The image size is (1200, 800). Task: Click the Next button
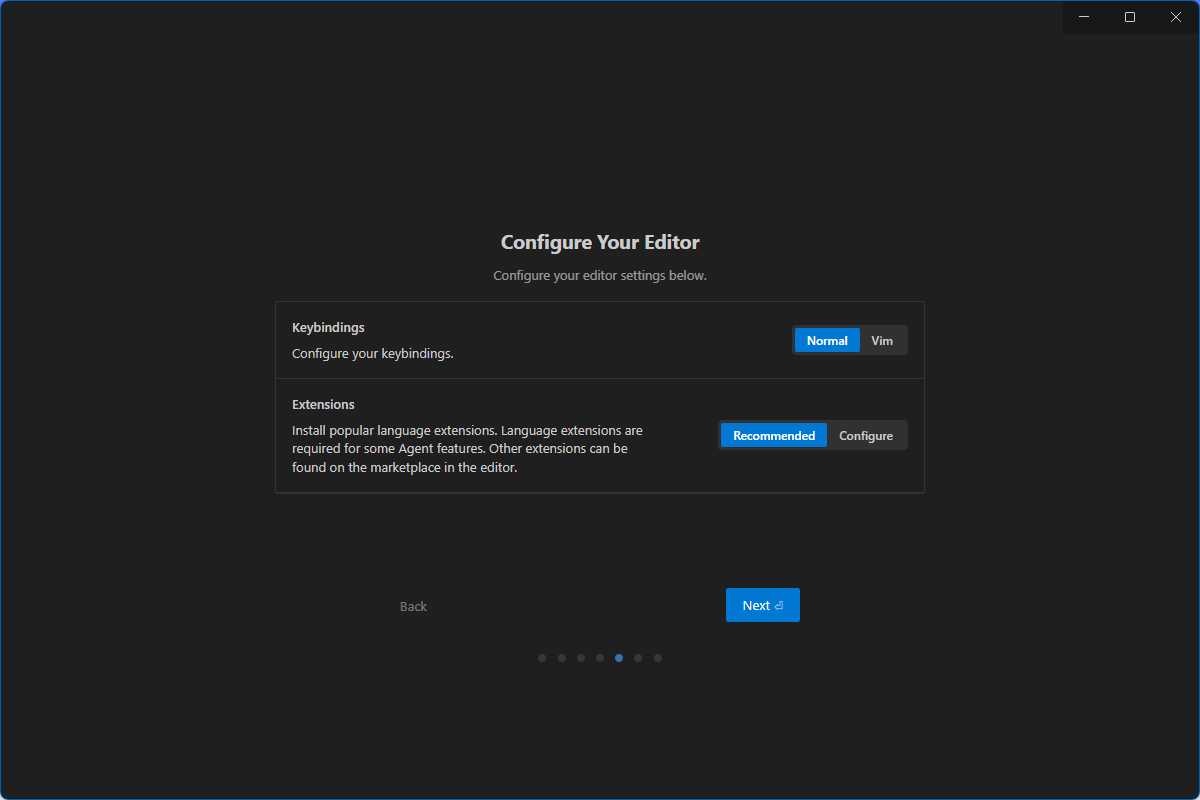763,605
